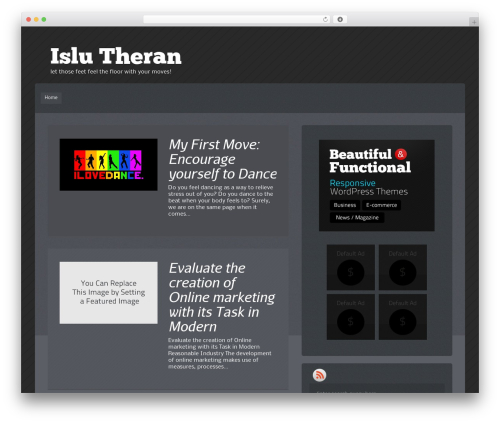Open a new browser tab plus button
Viewport: 500px width, 423px height.
pos(474,22)
